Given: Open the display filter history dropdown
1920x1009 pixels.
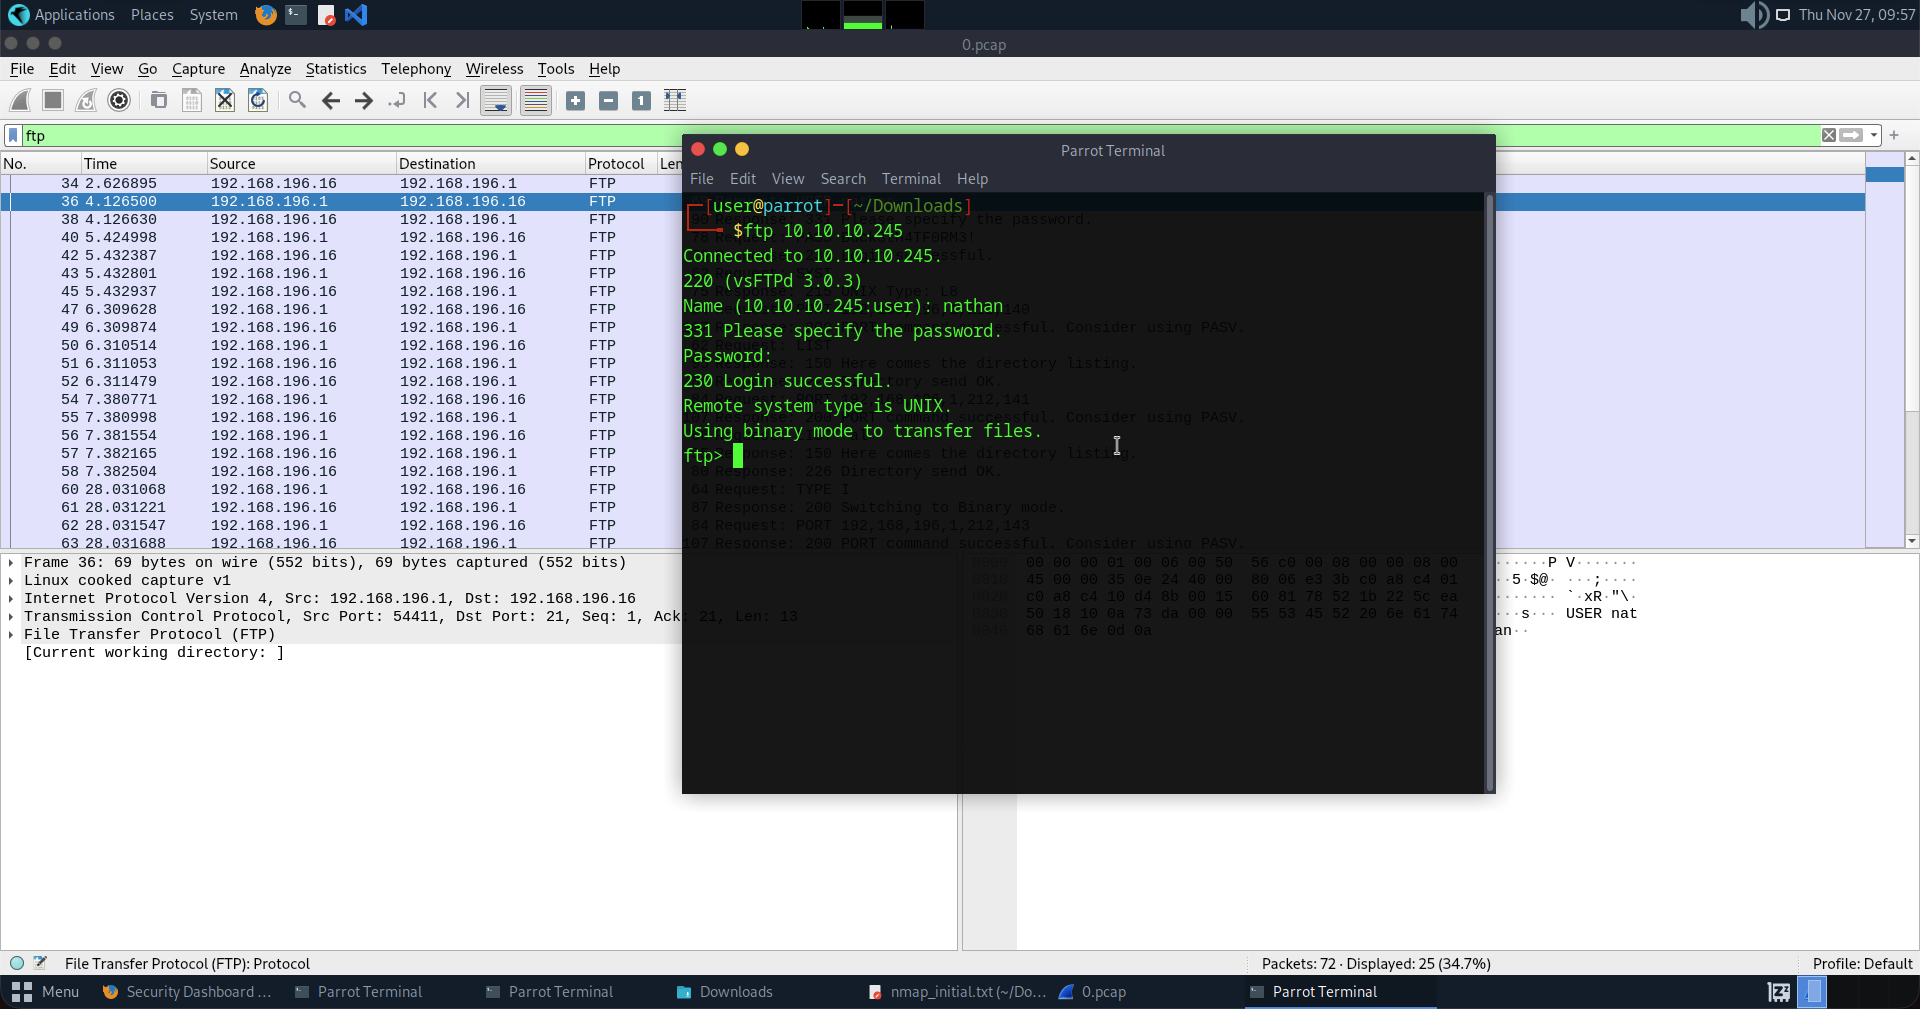Looking at the screenshot, I should tap(1874, 135).
